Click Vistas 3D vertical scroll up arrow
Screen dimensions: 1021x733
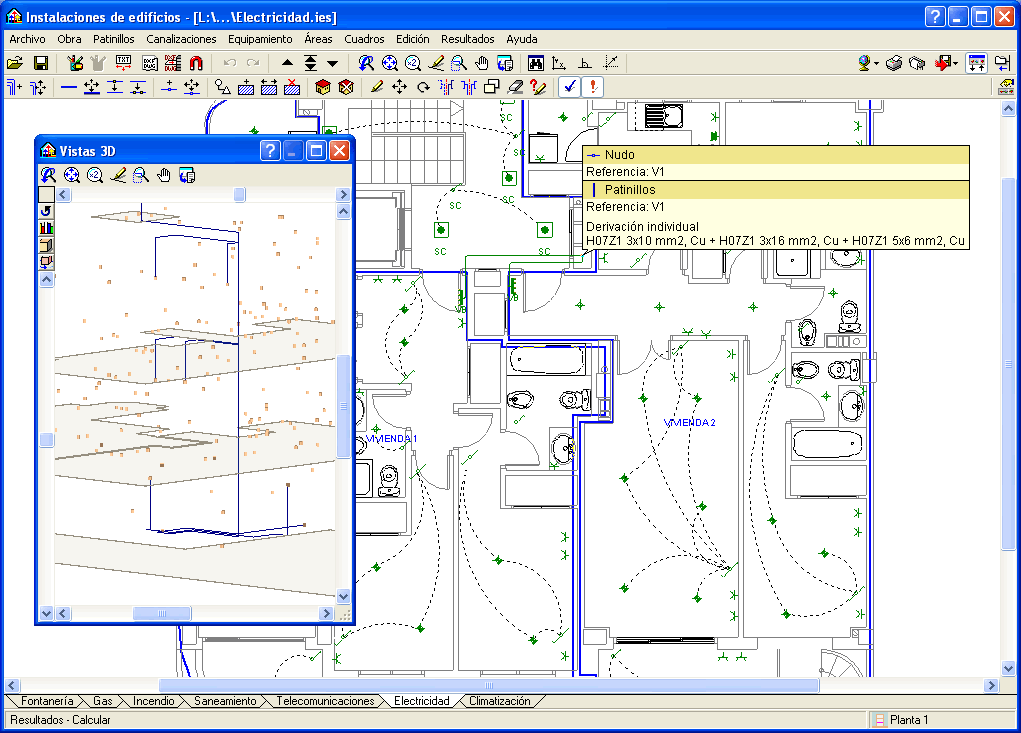coord(343,211)
